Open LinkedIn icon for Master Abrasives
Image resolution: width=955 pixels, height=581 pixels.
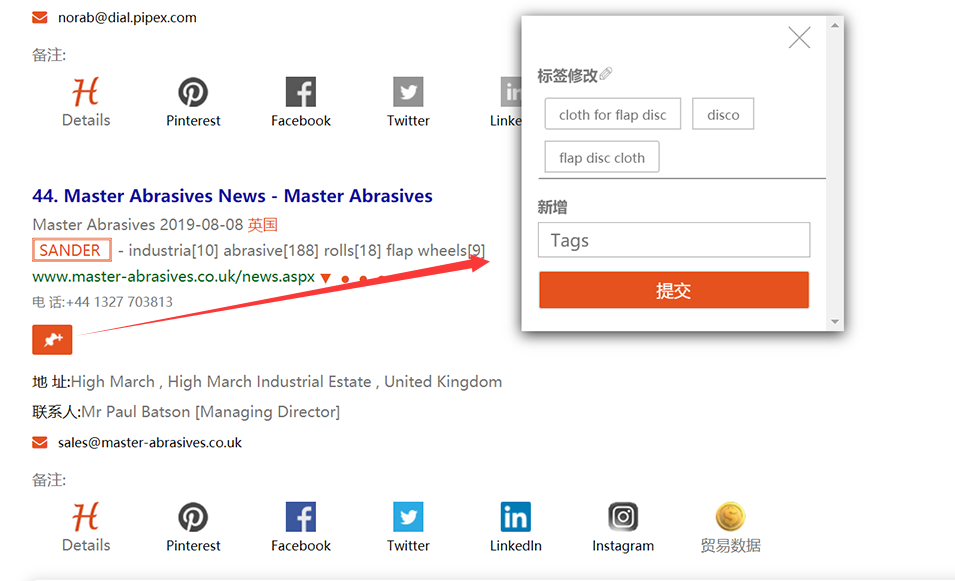pyautogui.click(x=515, y=517)
